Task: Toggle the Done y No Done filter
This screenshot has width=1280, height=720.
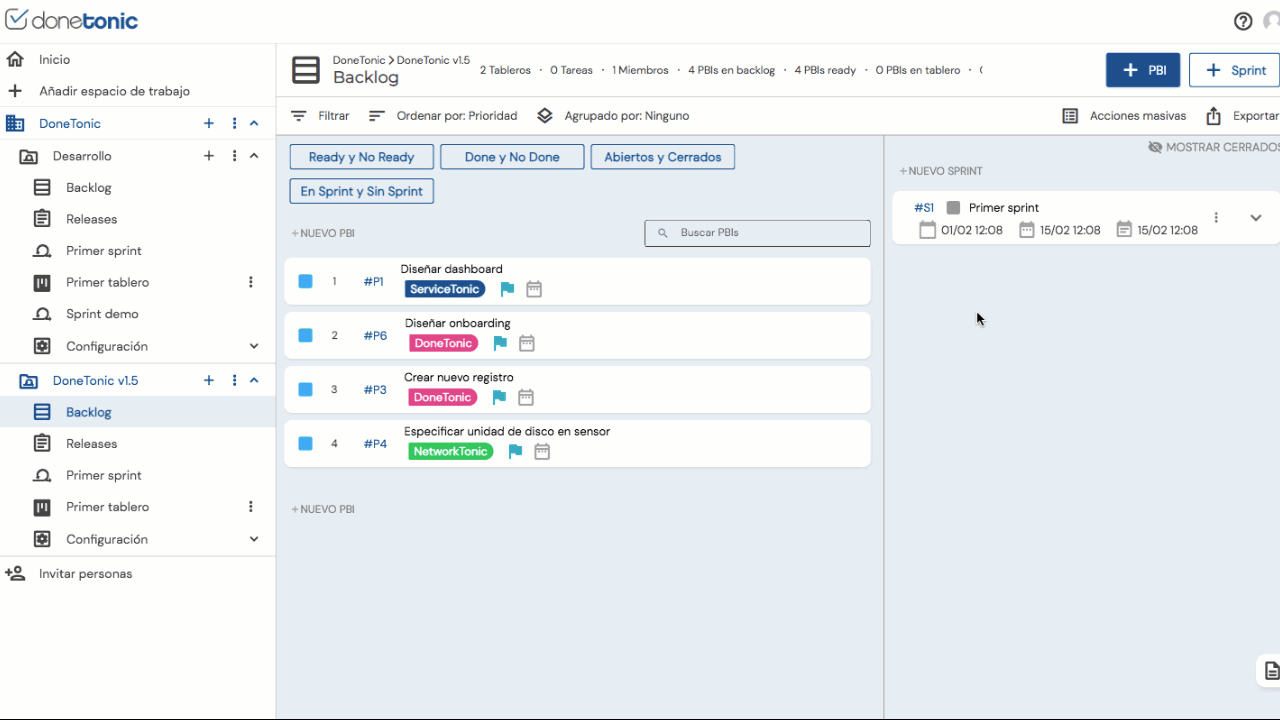Action: tap(512, 157)
